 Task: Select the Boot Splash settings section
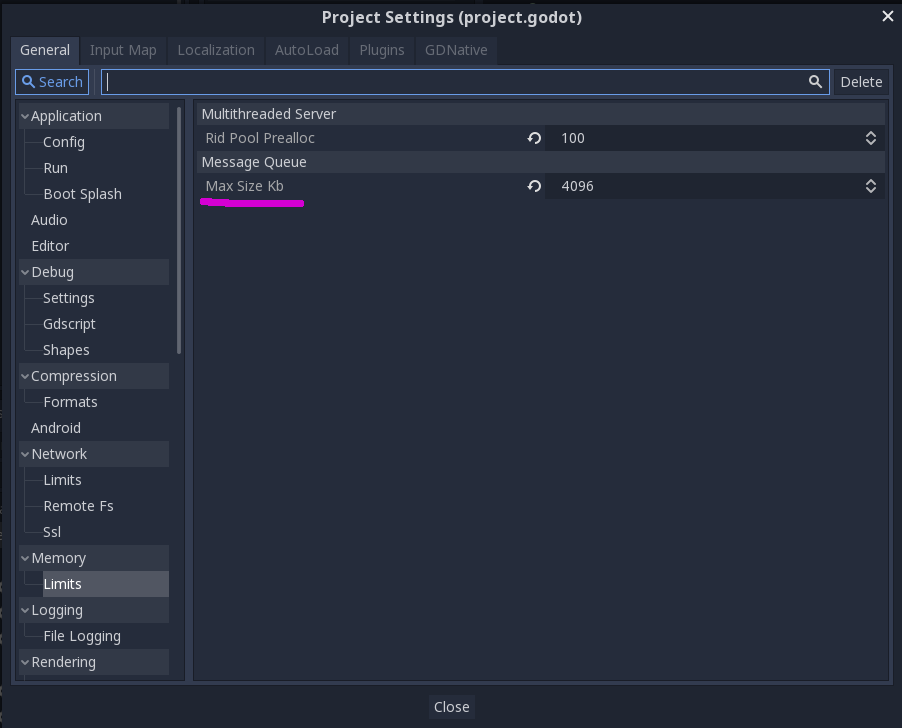84,193
